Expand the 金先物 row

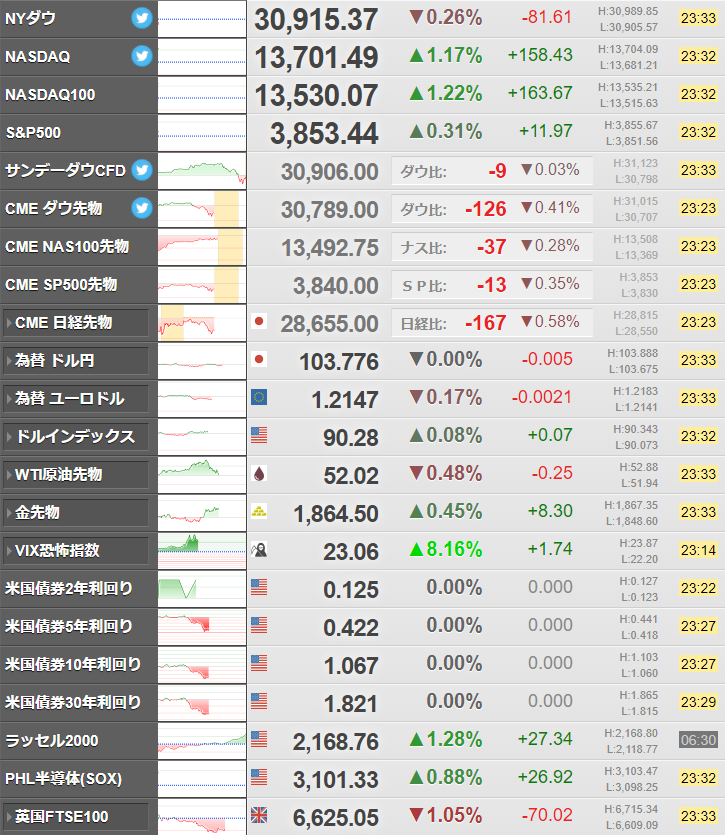point(76,512)
